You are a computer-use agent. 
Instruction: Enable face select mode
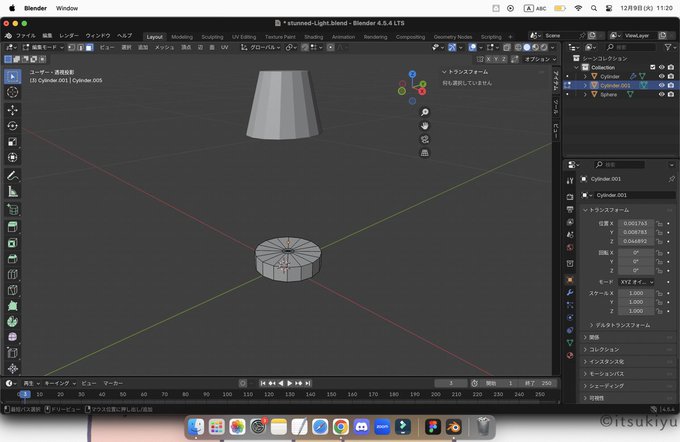89,47
